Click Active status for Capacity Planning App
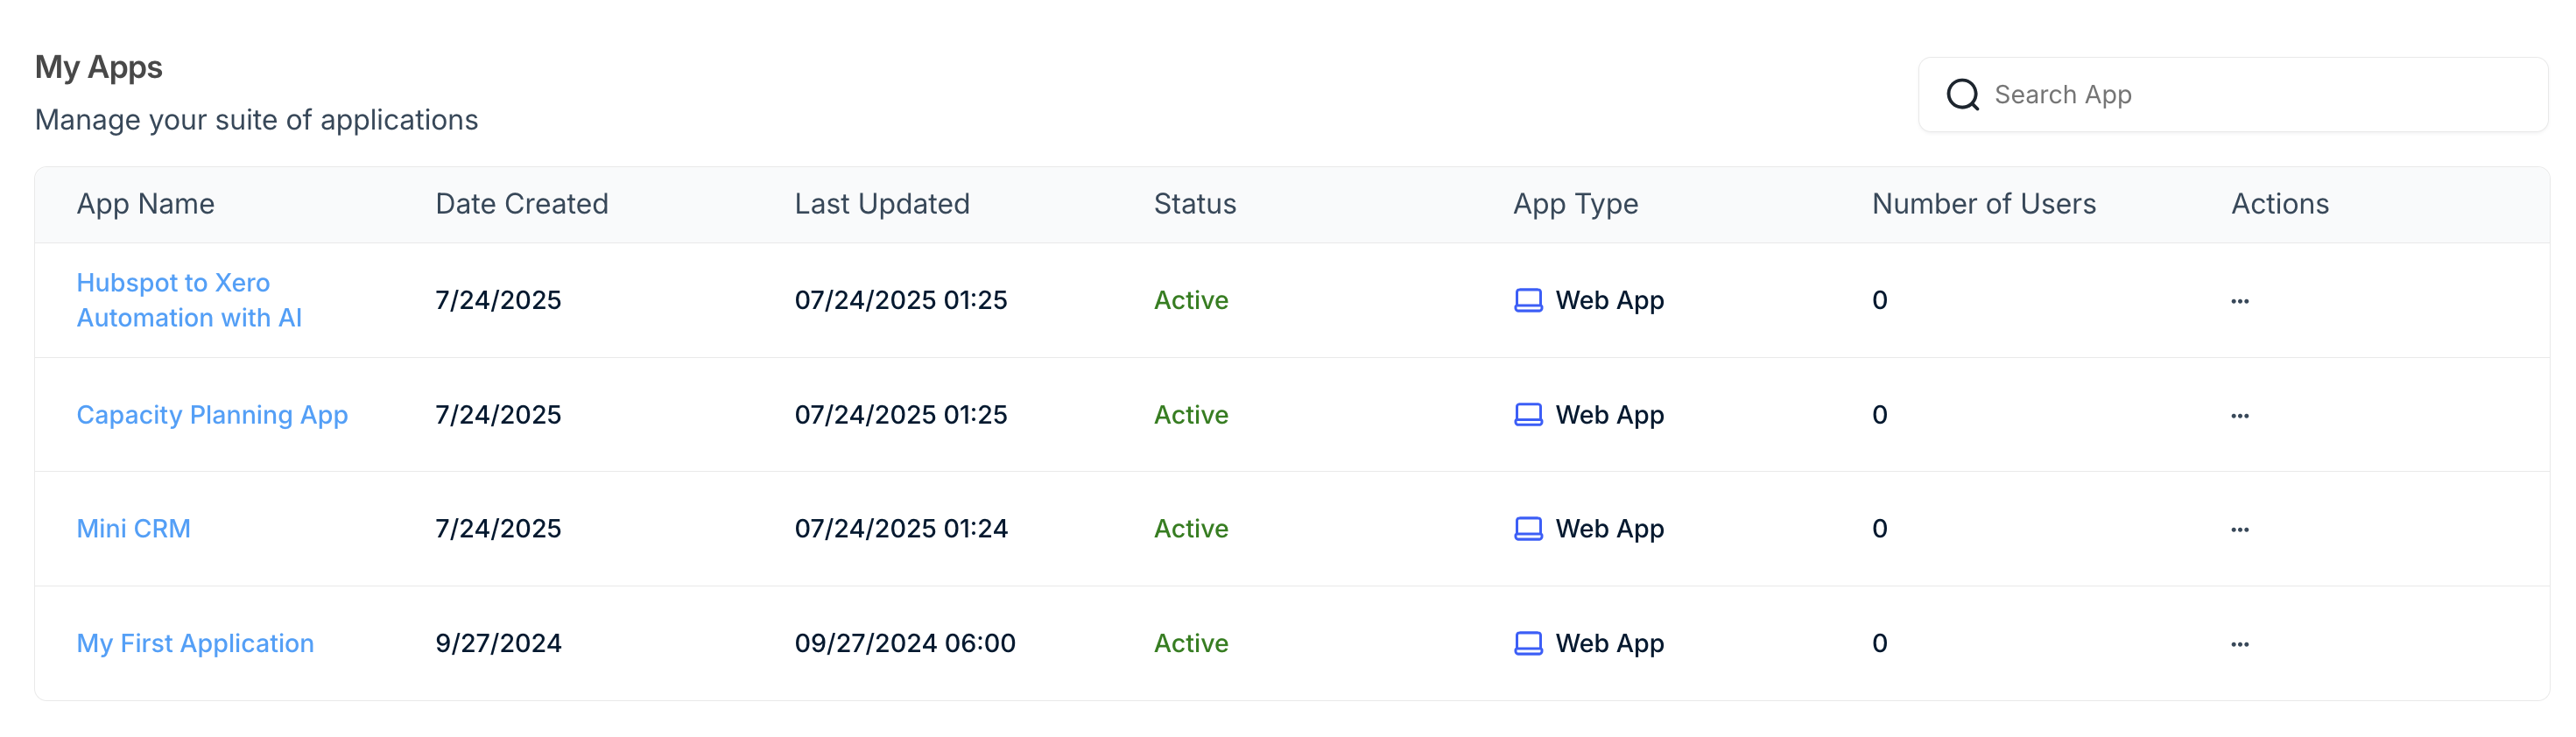The height and width of the screenshot is (737, 2576). coord(1191,415)
